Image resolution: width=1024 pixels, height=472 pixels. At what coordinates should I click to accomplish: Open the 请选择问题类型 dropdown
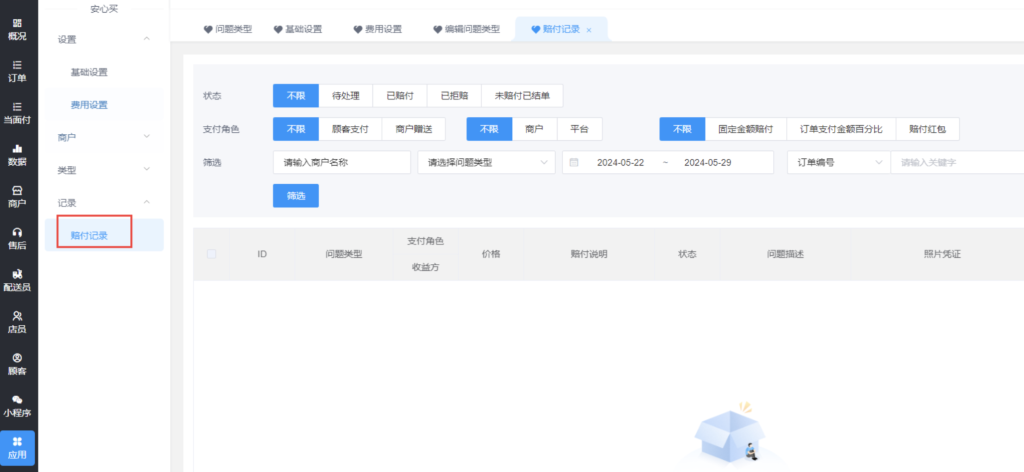486,162
